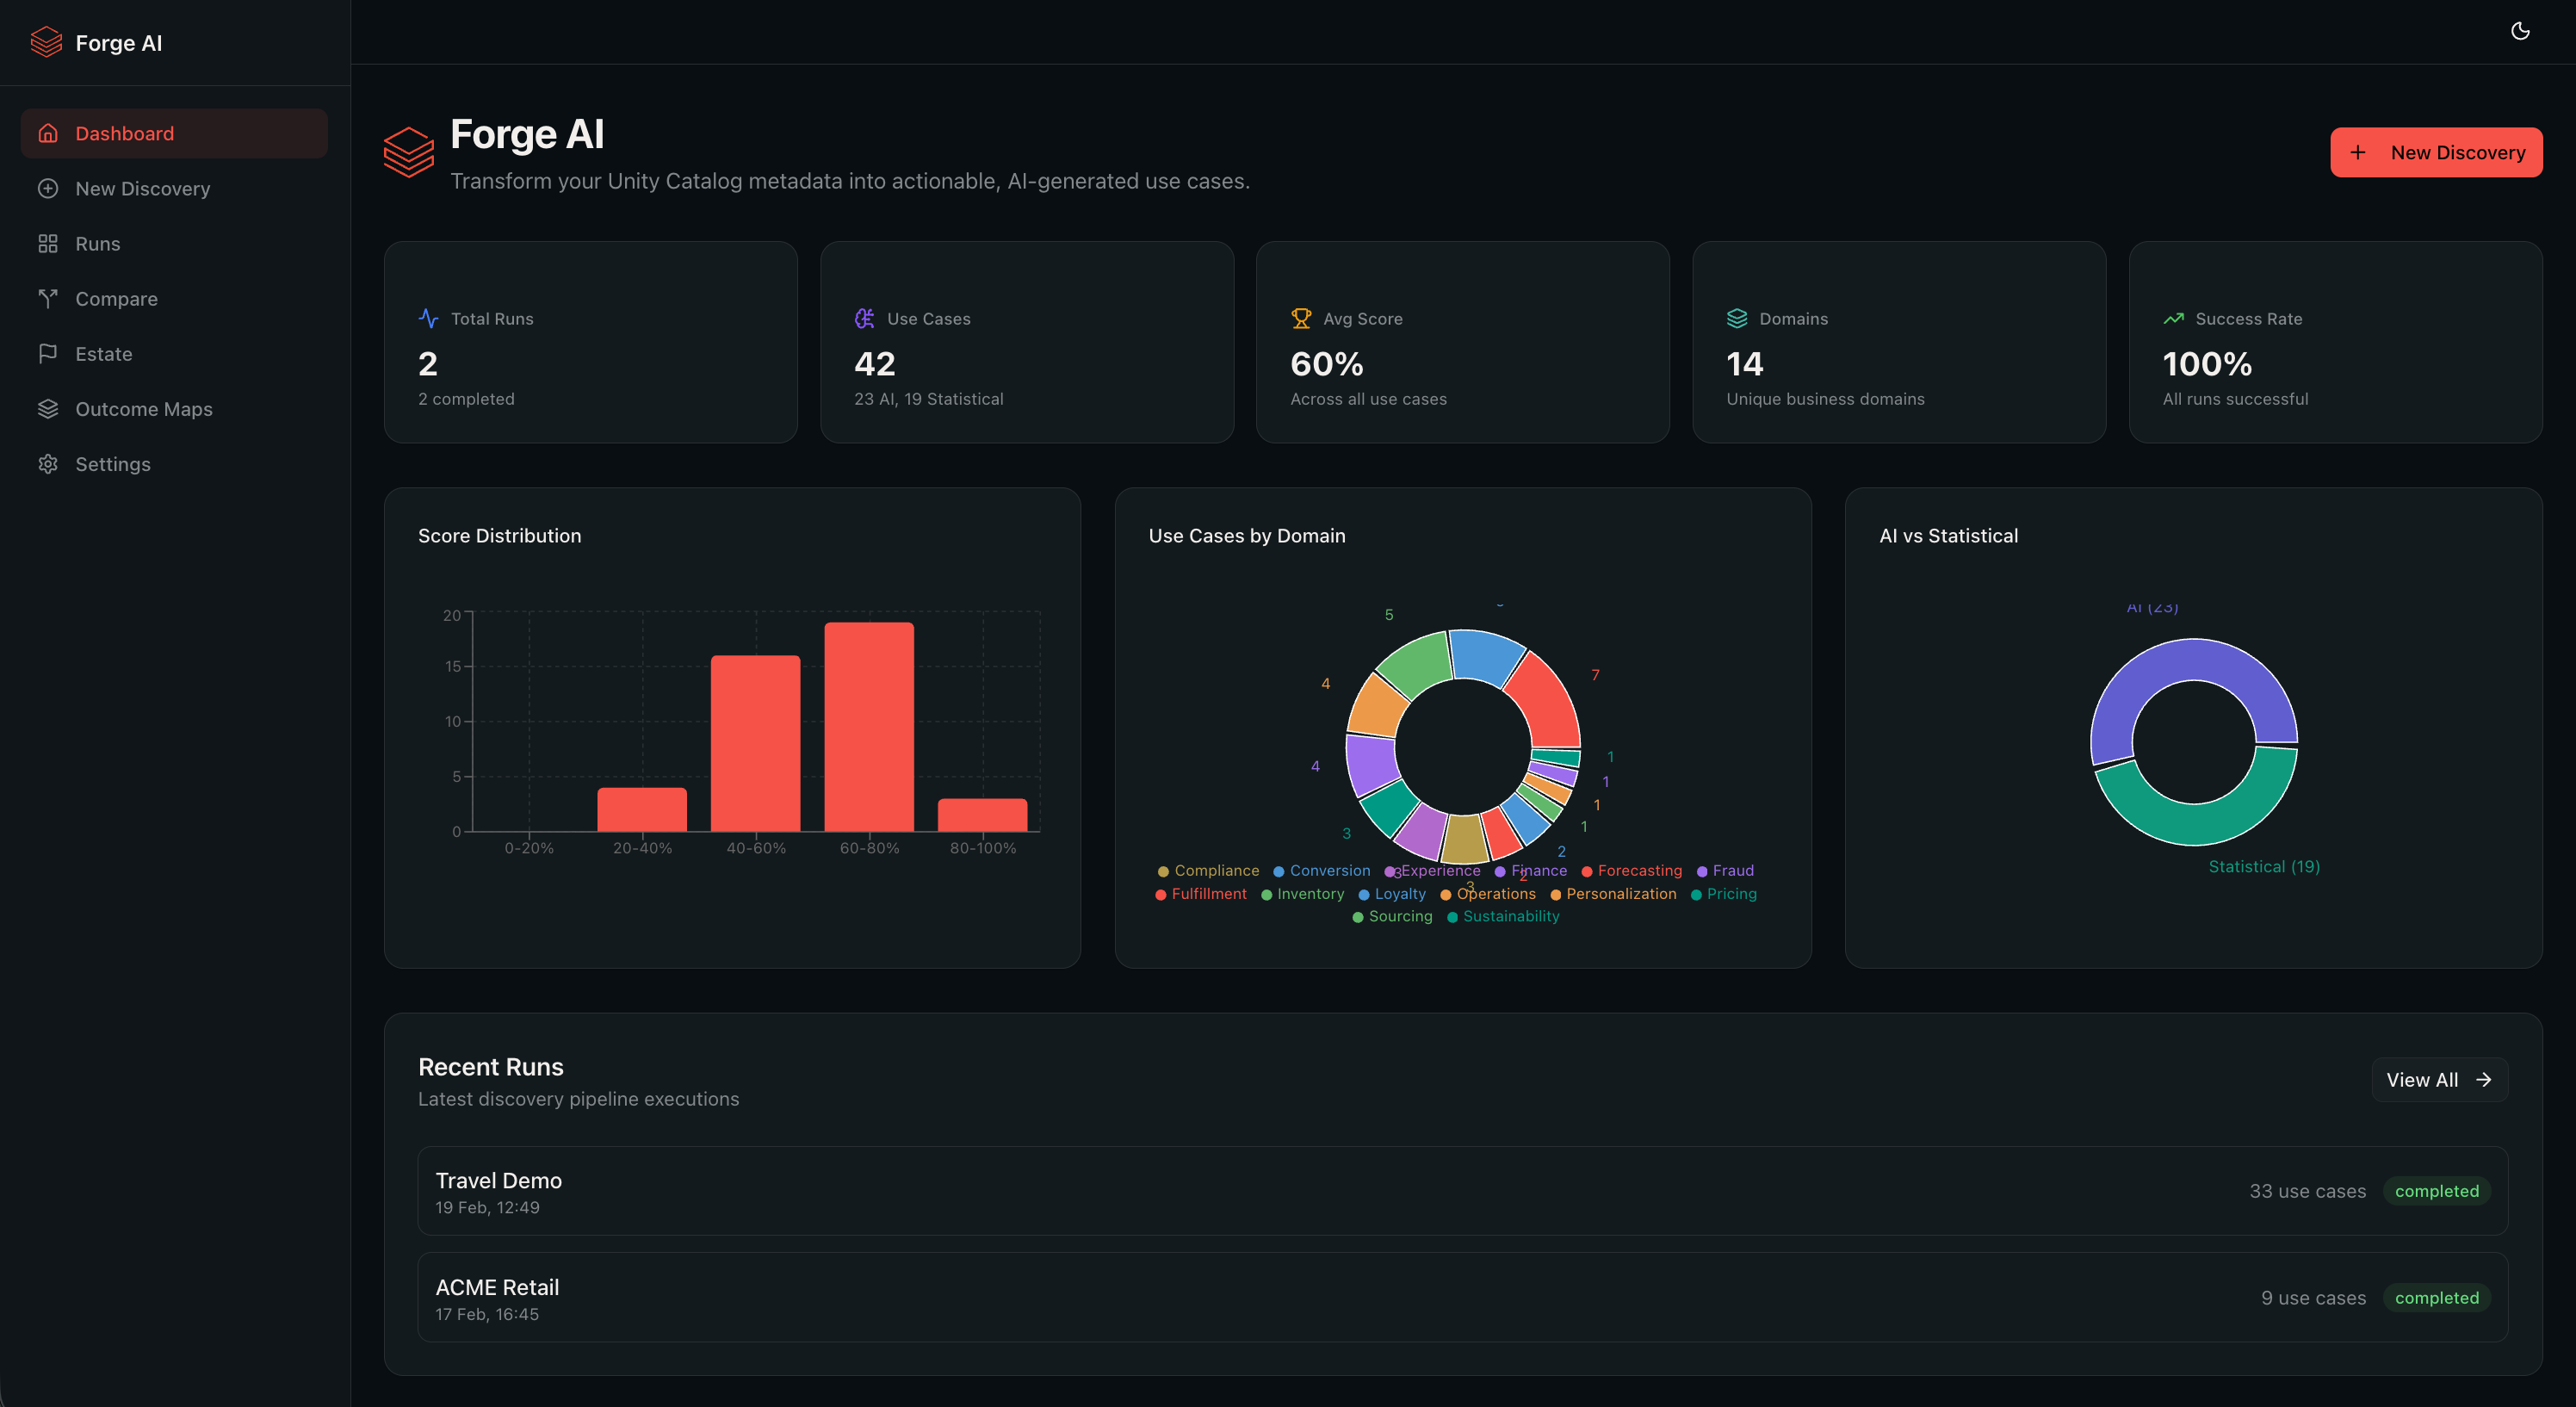Click the Sourcing legend entry
Viewport: 2576px width, 1407px height.
(1392, 916)
